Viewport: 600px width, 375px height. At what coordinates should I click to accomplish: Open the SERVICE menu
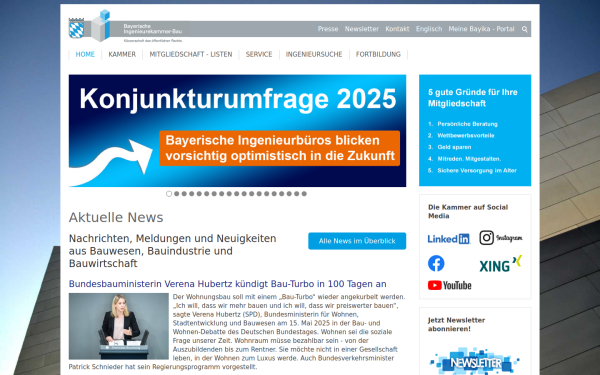click(259, 54)
